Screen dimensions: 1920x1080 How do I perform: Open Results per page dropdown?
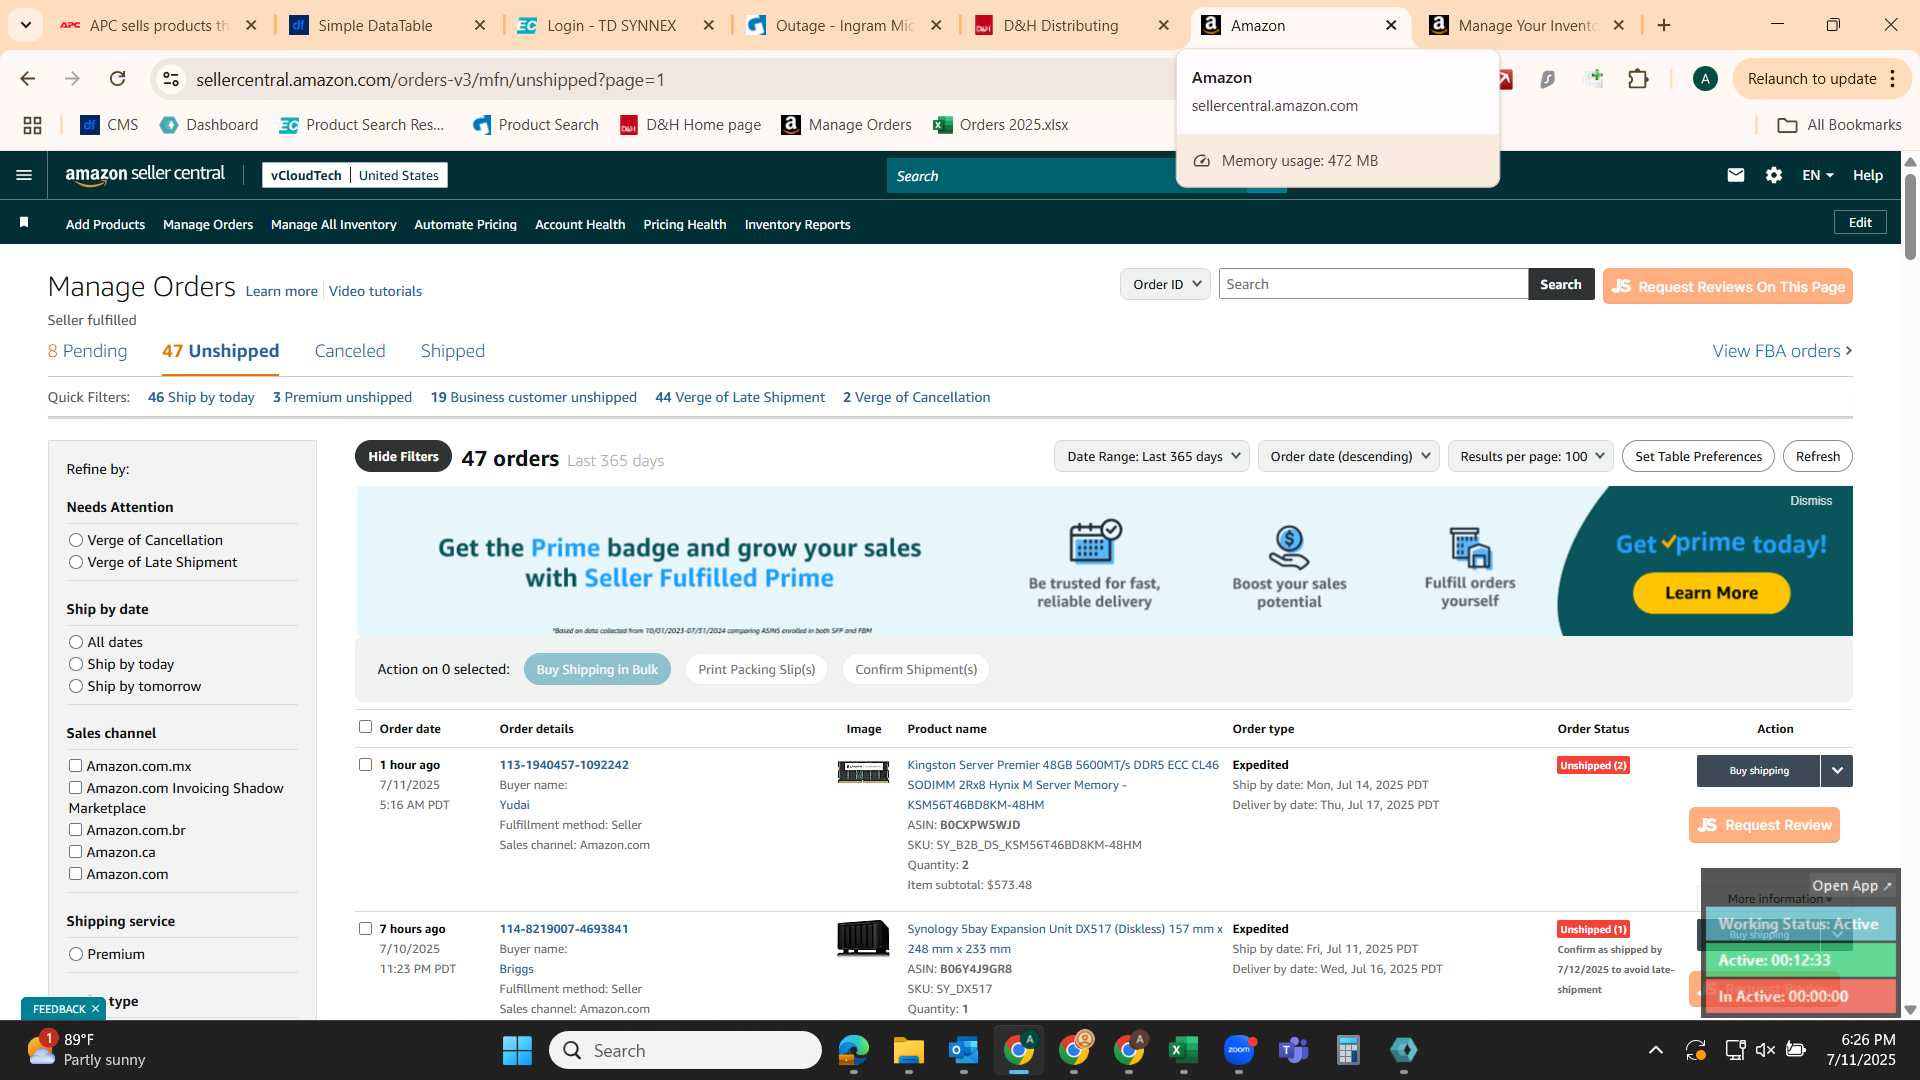coord(1531,456)
